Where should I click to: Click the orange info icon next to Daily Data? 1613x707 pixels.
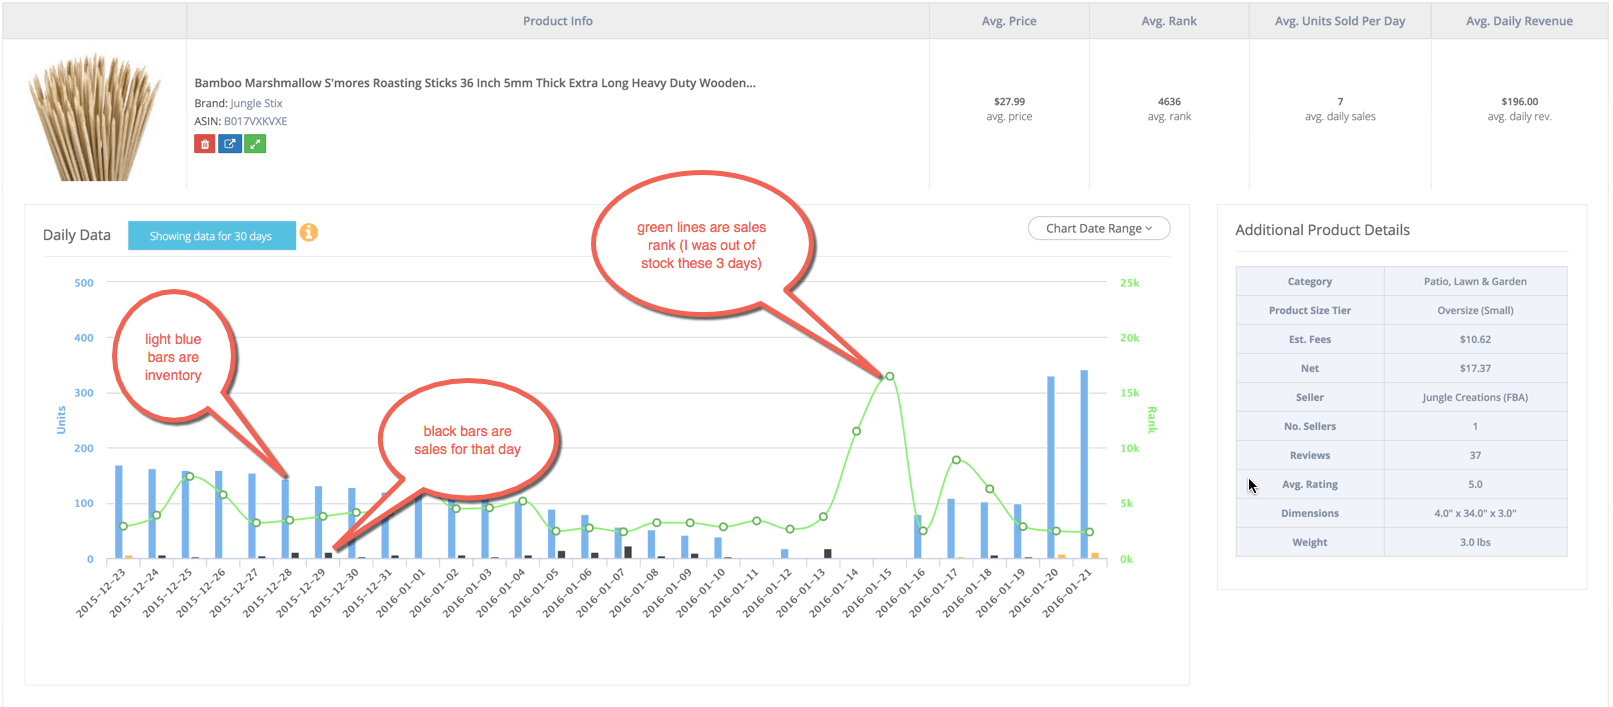coord(309,232)
